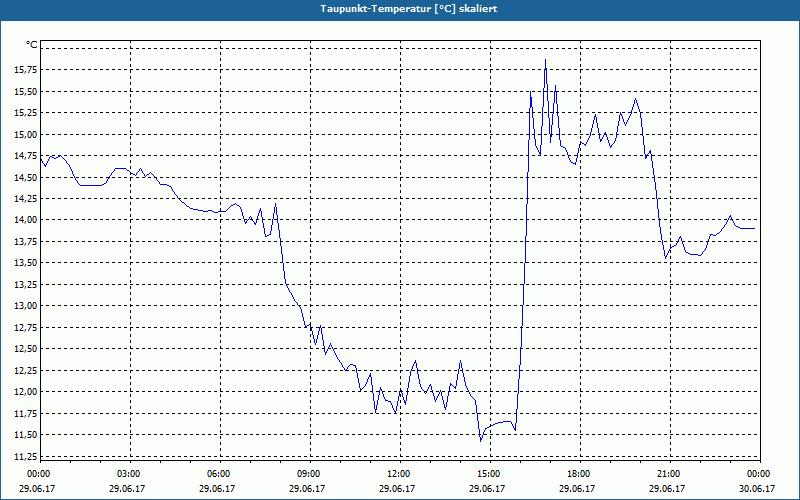Click the chart title Taupunkt-Temperatur [°C] skaliert

coord(408,9)
